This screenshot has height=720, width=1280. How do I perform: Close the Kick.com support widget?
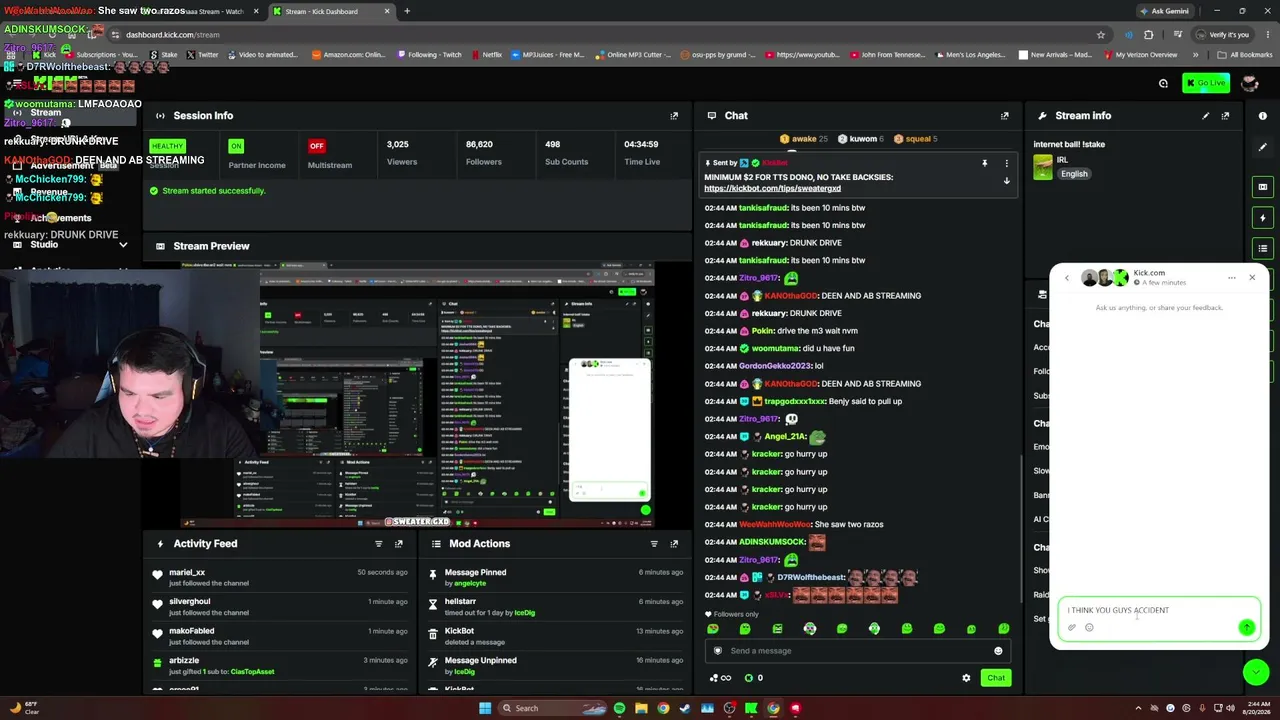pyautogui.click(x=1252, y=278)
